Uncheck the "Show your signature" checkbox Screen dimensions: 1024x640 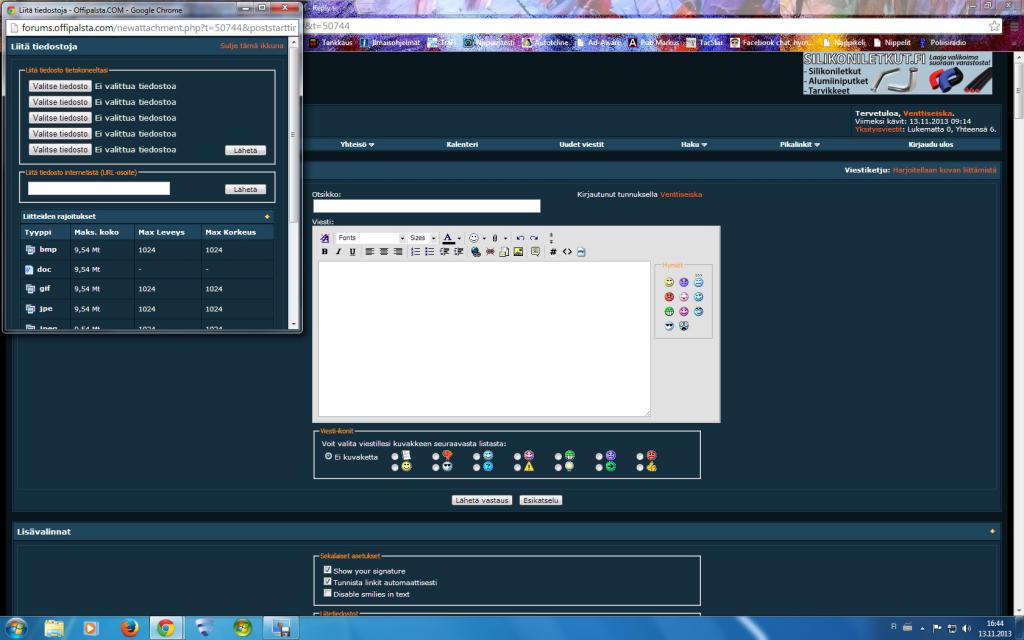point(327,570)
